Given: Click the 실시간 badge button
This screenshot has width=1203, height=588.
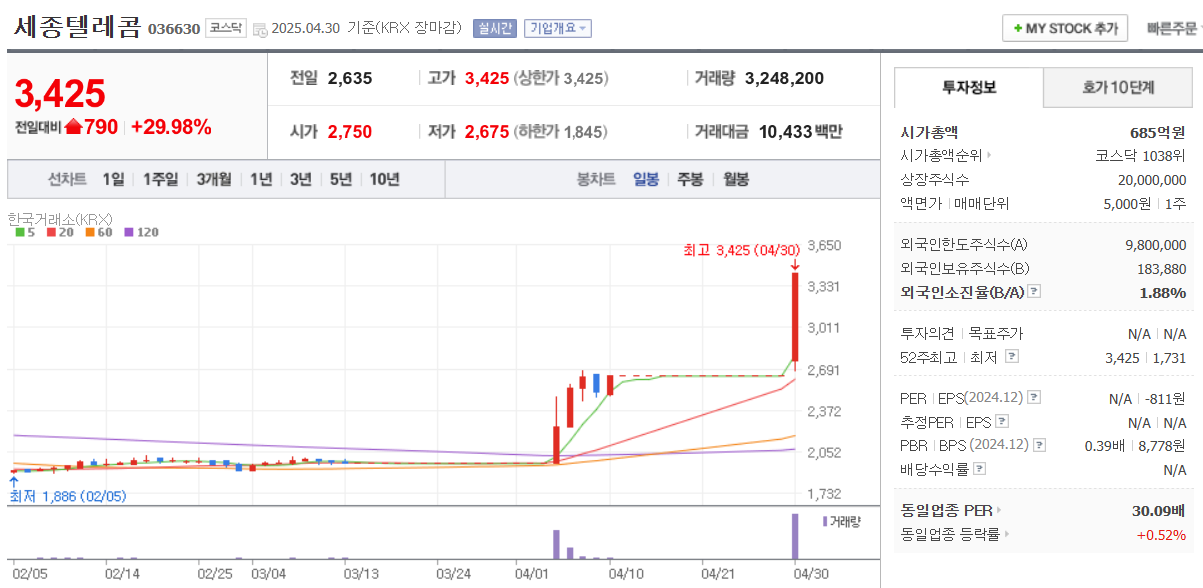Looking at the screenshot, I should pyautogui.click(x=494, y=29).
